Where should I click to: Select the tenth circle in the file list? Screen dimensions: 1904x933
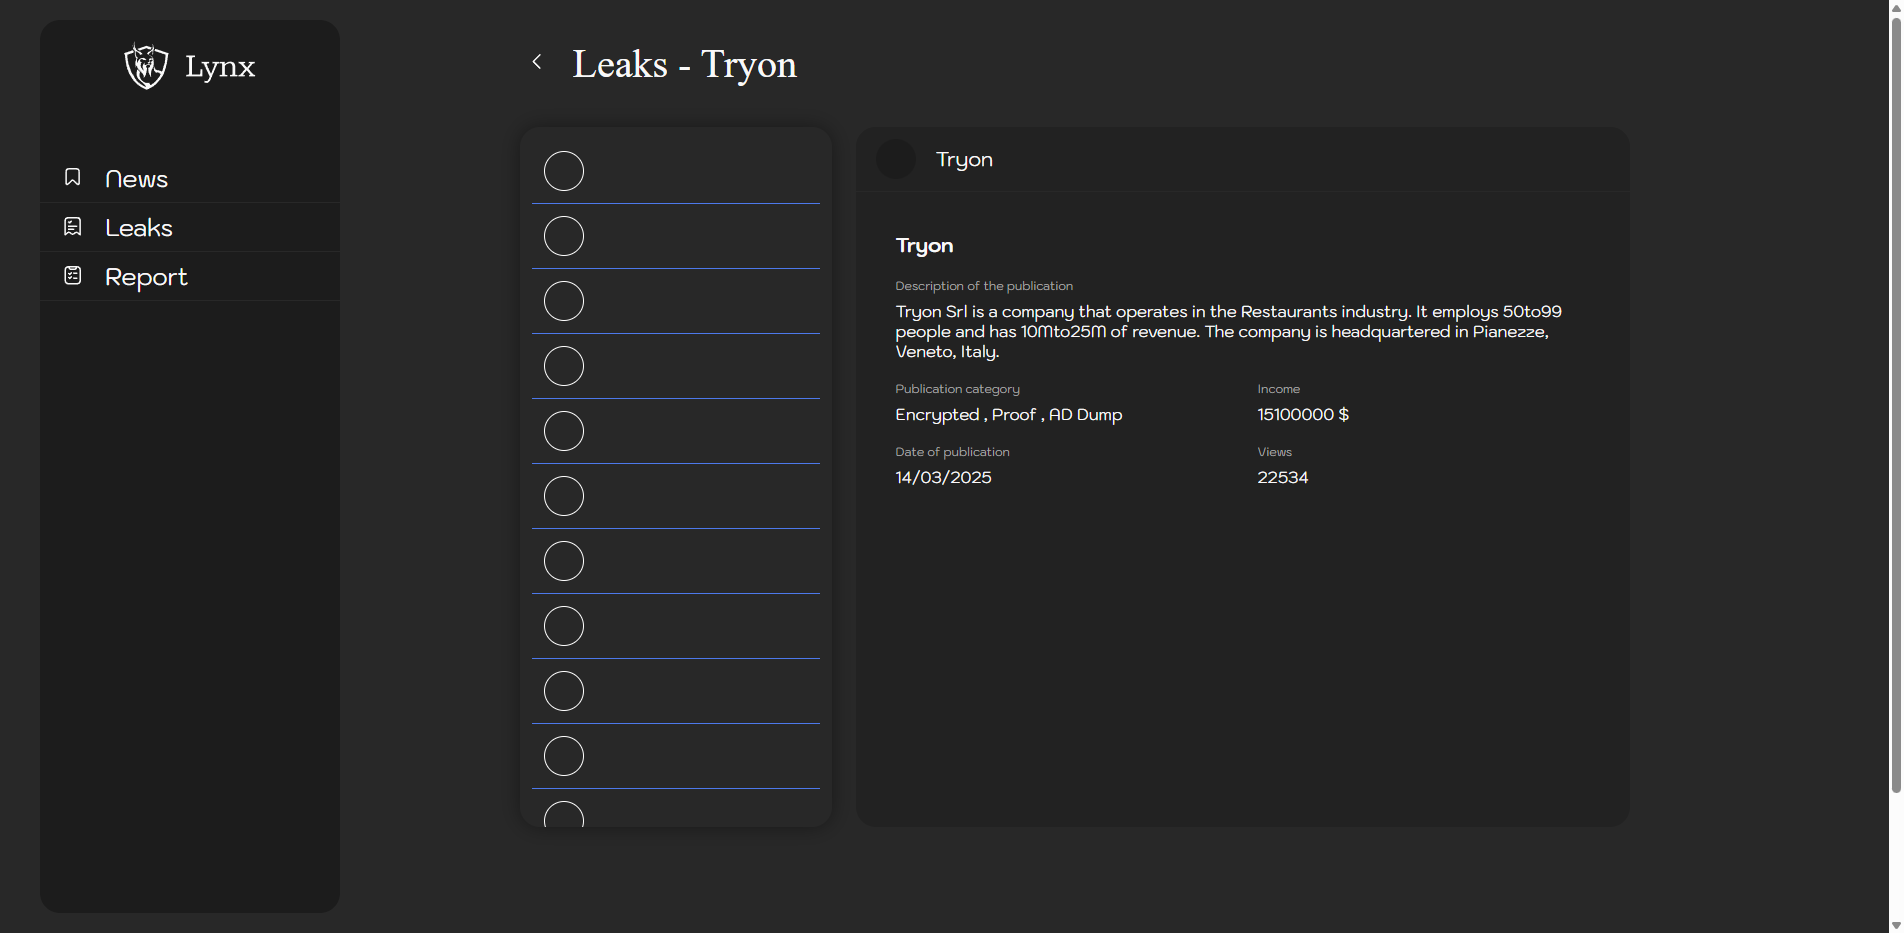pos(564,756)
